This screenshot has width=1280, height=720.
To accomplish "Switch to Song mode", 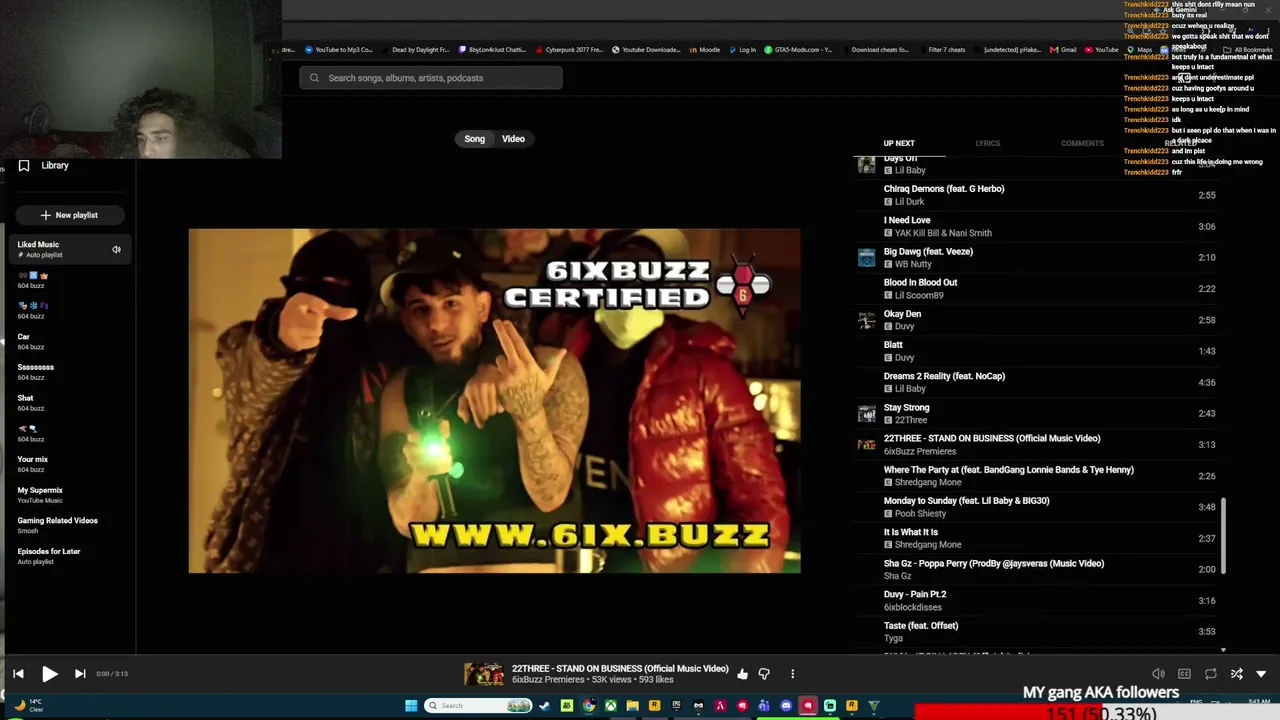I will coord(474,139).
